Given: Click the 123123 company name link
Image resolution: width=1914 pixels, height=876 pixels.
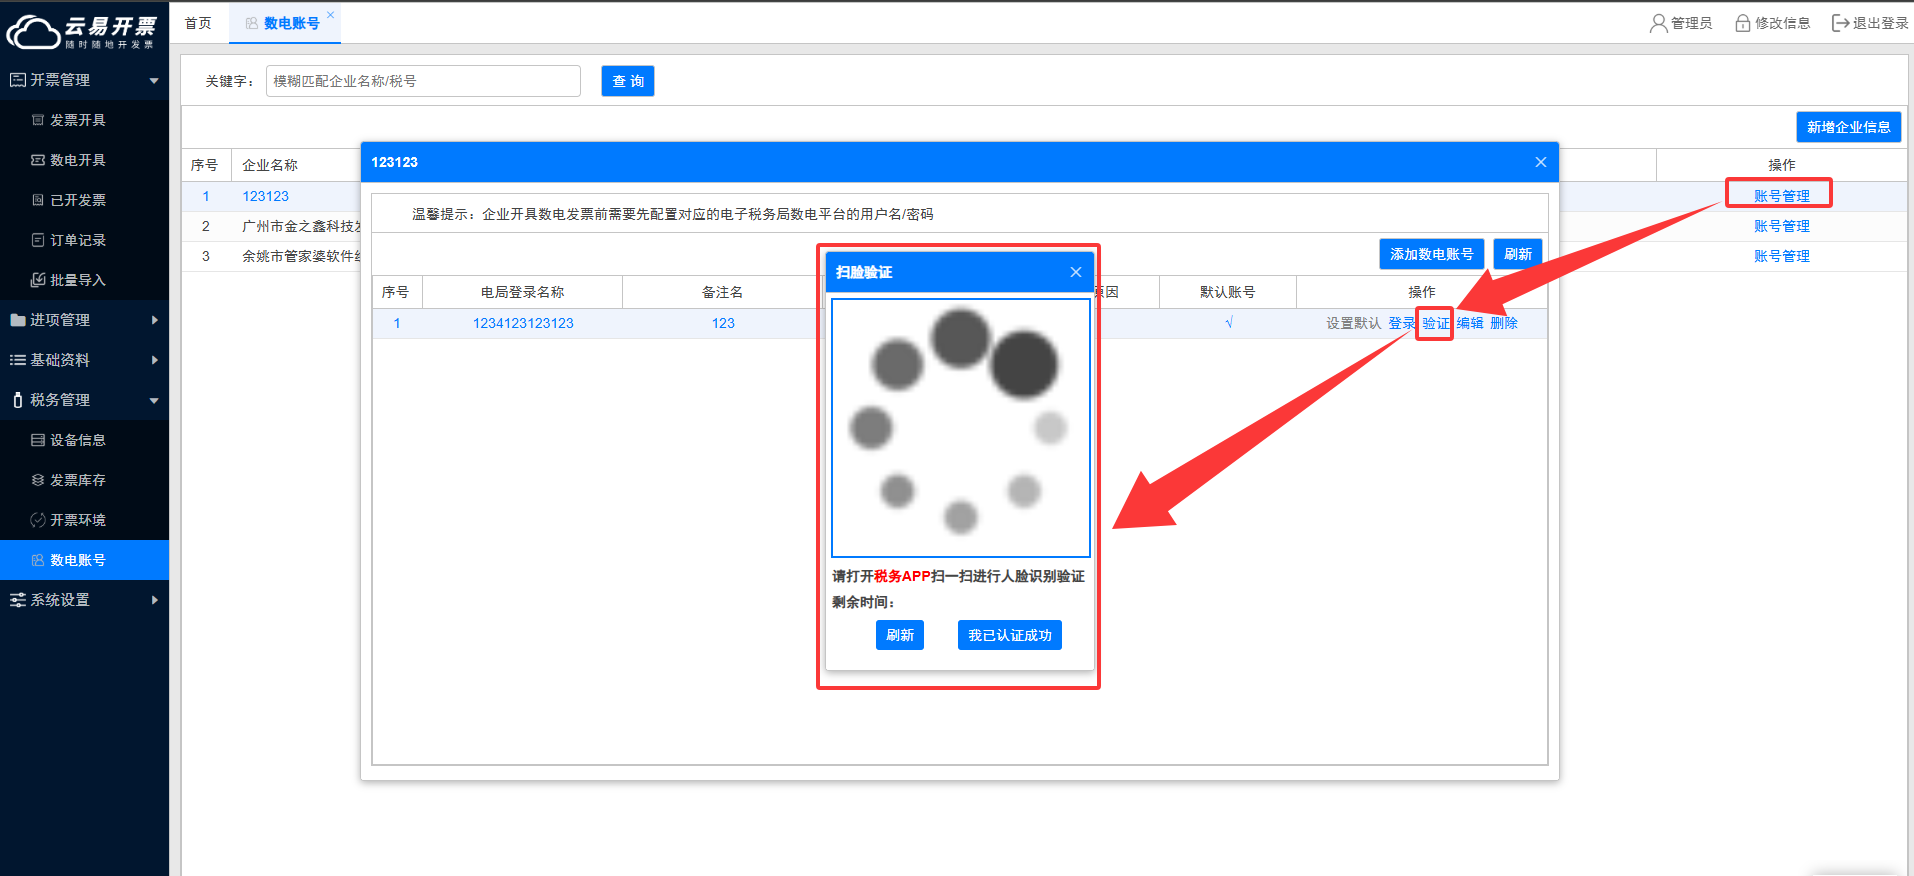Looking at the screenshot, I should (265, 196).
